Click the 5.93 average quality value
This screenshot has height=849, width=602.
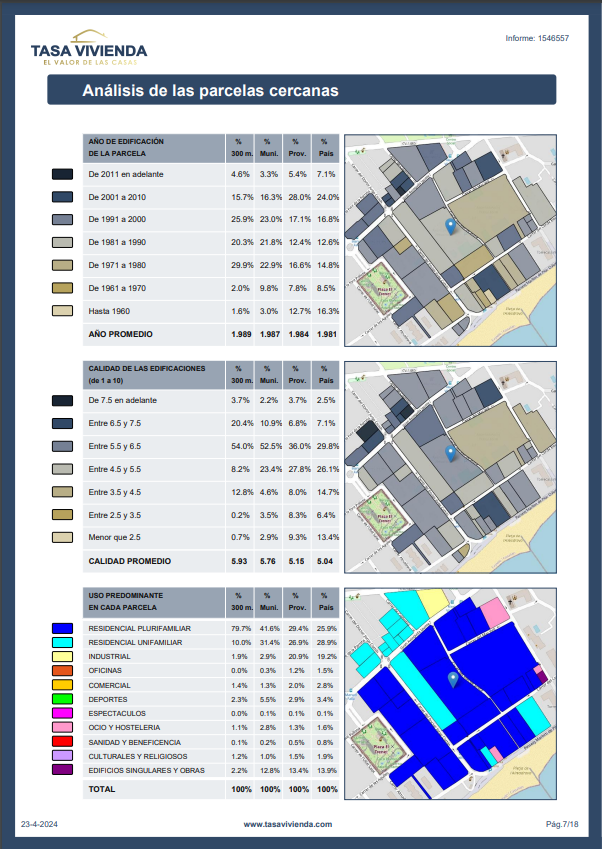pyautogui.click(x=239, y=561)
